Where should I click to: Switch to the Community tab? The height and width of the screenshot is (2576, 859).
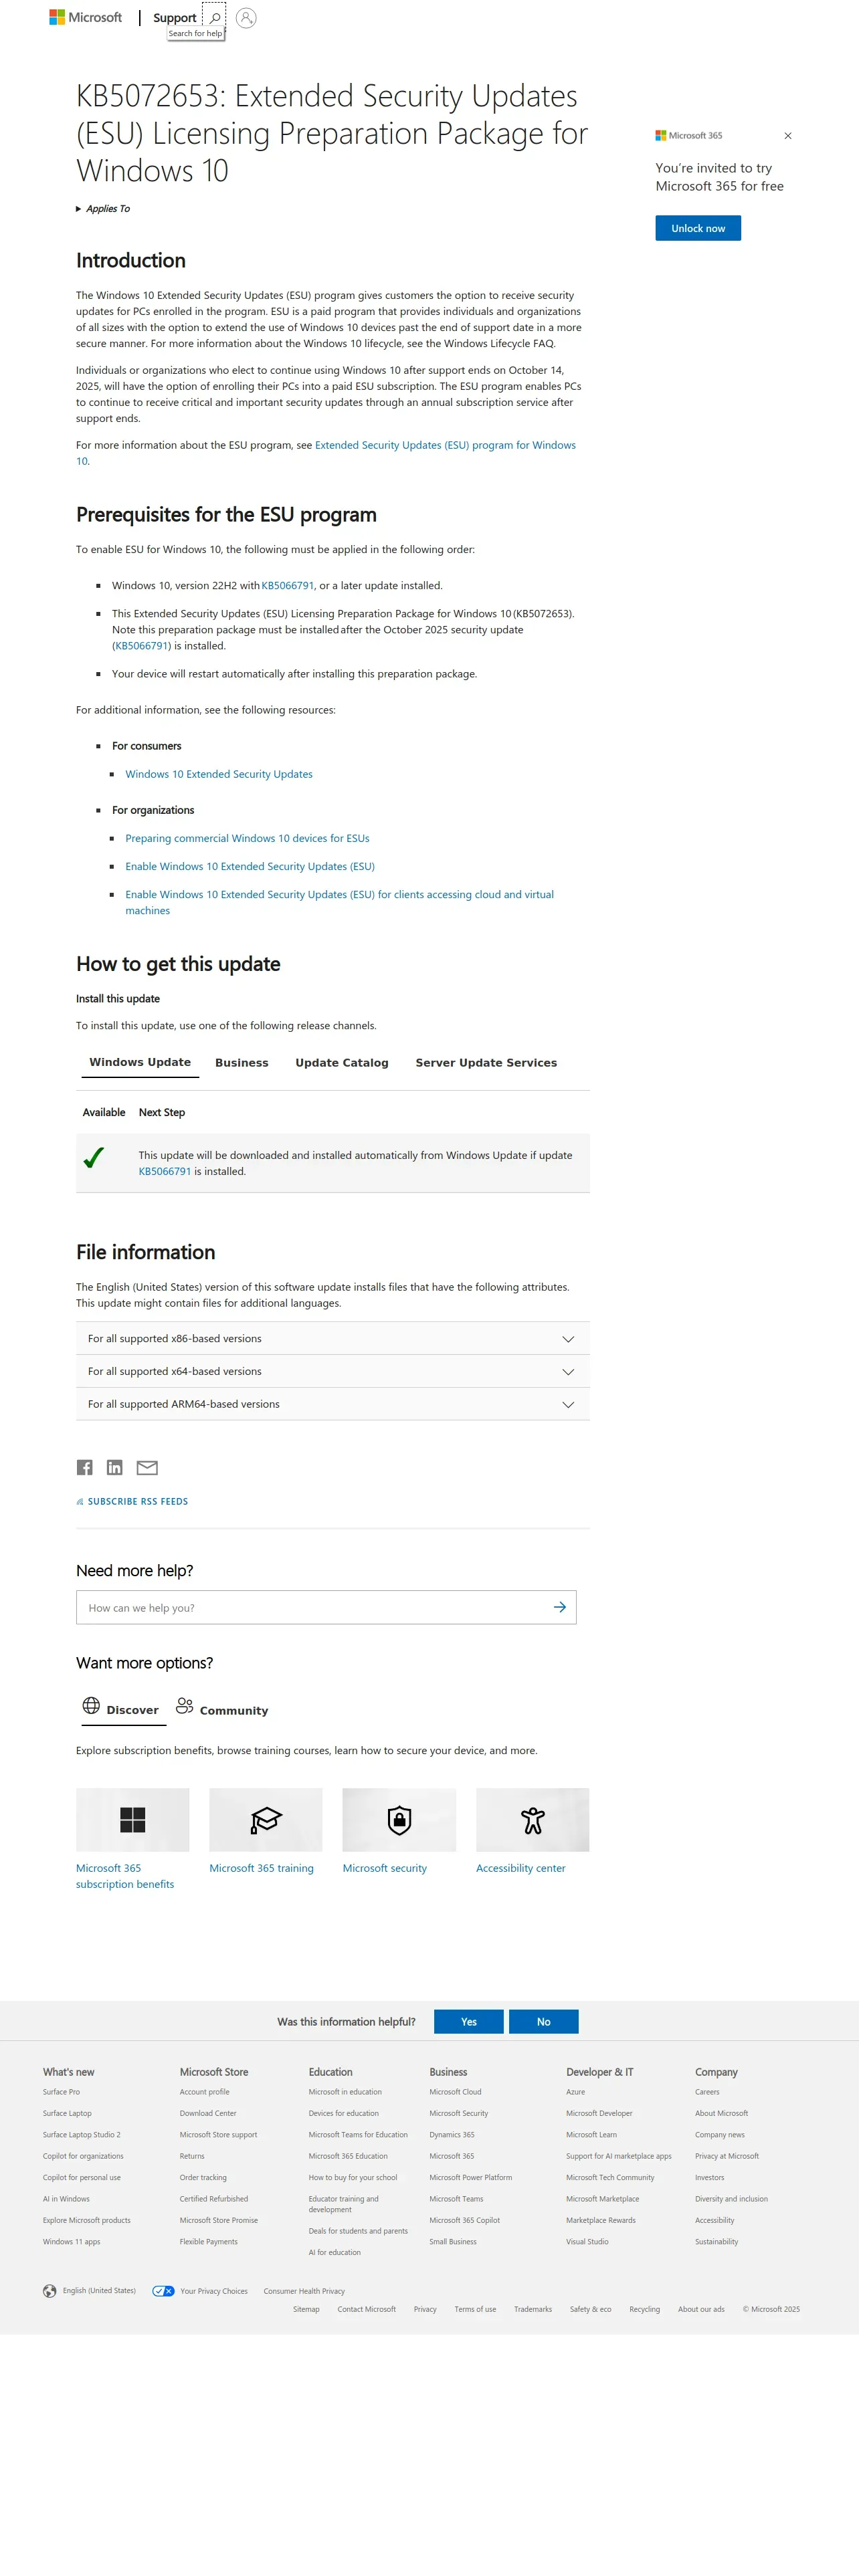[x=223, y=1709]
